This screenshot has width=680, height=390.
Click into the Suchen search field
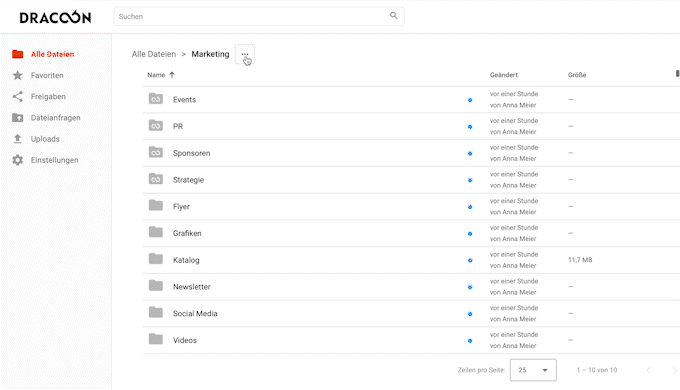tap(252, 16)
